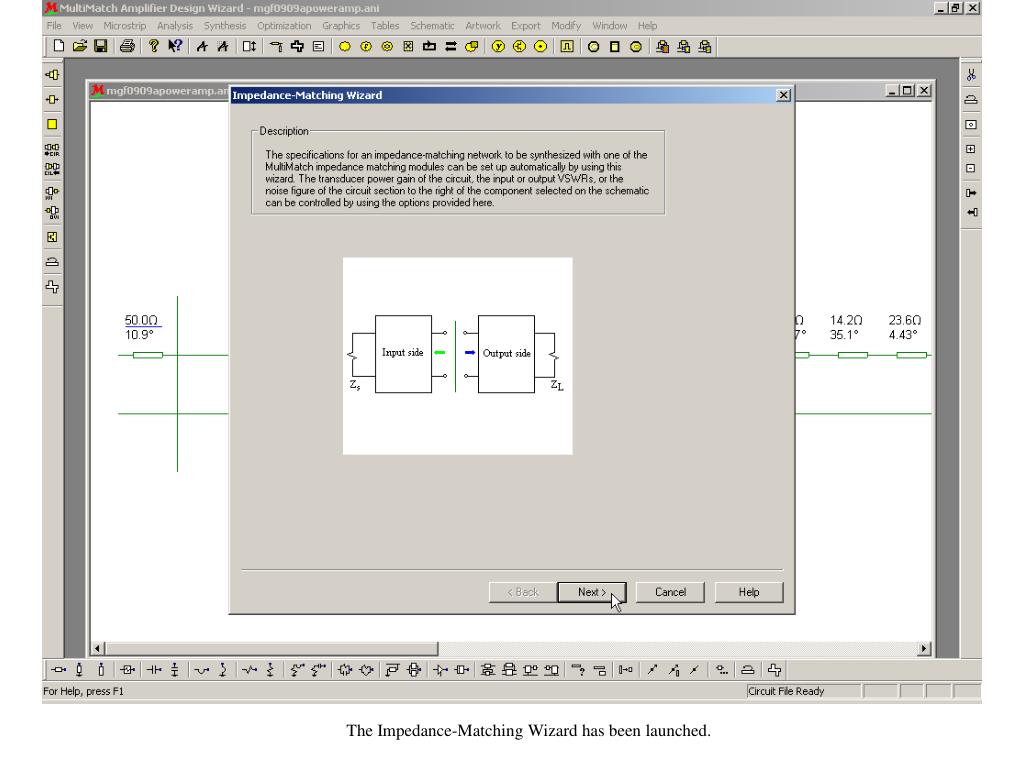Select the 50.0Ω line label on the schematic
Image resolution: width=1024 pixels, height=768 pixels.
(142, 320)
